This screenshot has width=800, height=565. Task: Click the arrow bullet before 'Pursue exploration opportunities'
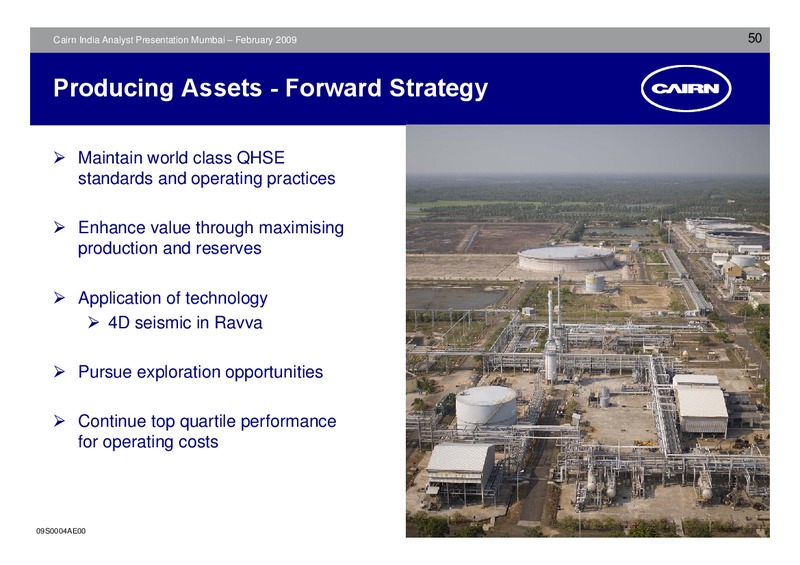tap(59, 372)
